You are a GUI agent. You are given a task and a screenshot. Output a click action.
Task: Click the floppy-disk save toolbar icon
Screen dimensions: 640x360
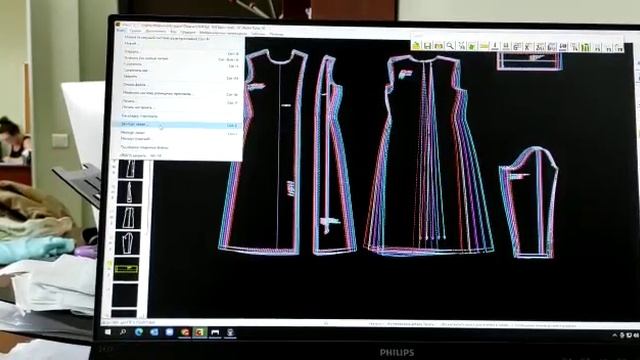point(427,46)
